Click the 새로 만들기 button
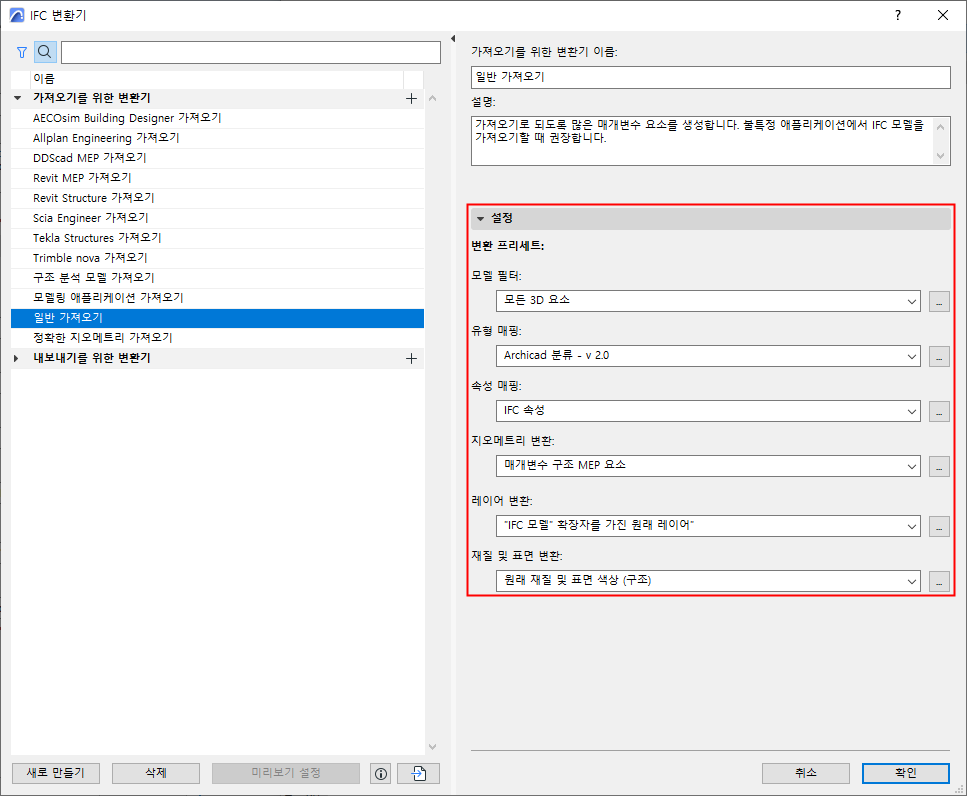Image resolution: width=967 pixels, height=796 pixels. (55, 772)
